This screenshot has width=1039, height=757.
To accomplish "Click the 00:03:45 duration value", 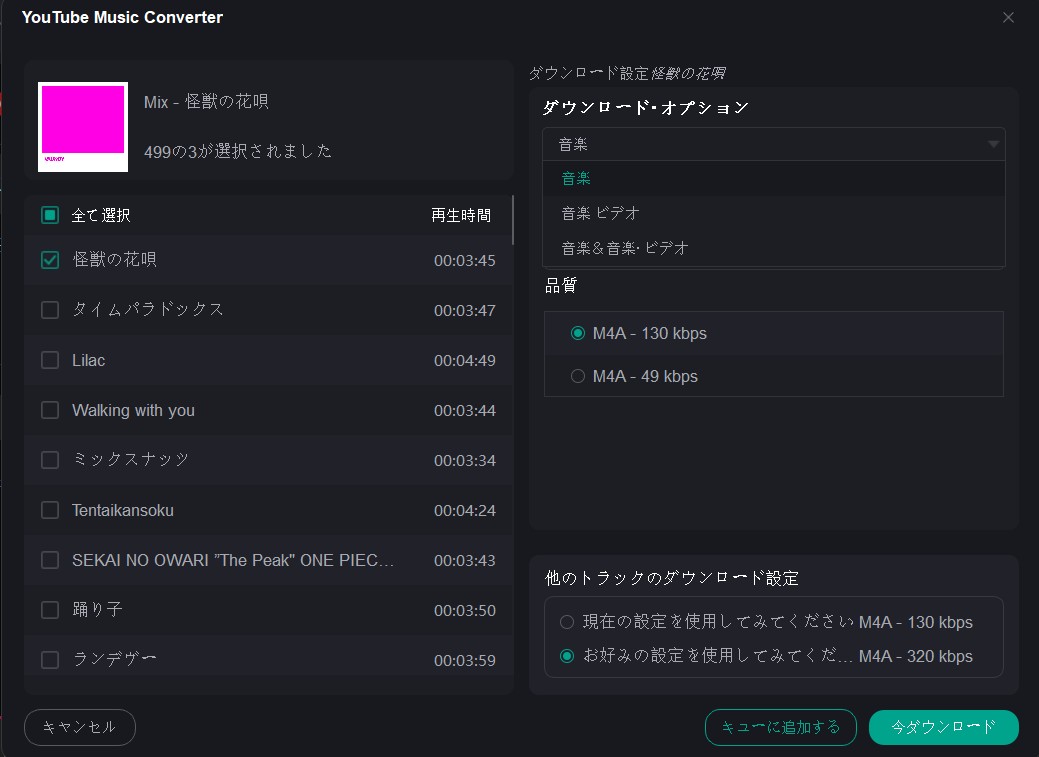I will pyautogui.click(x=465, y=261).
